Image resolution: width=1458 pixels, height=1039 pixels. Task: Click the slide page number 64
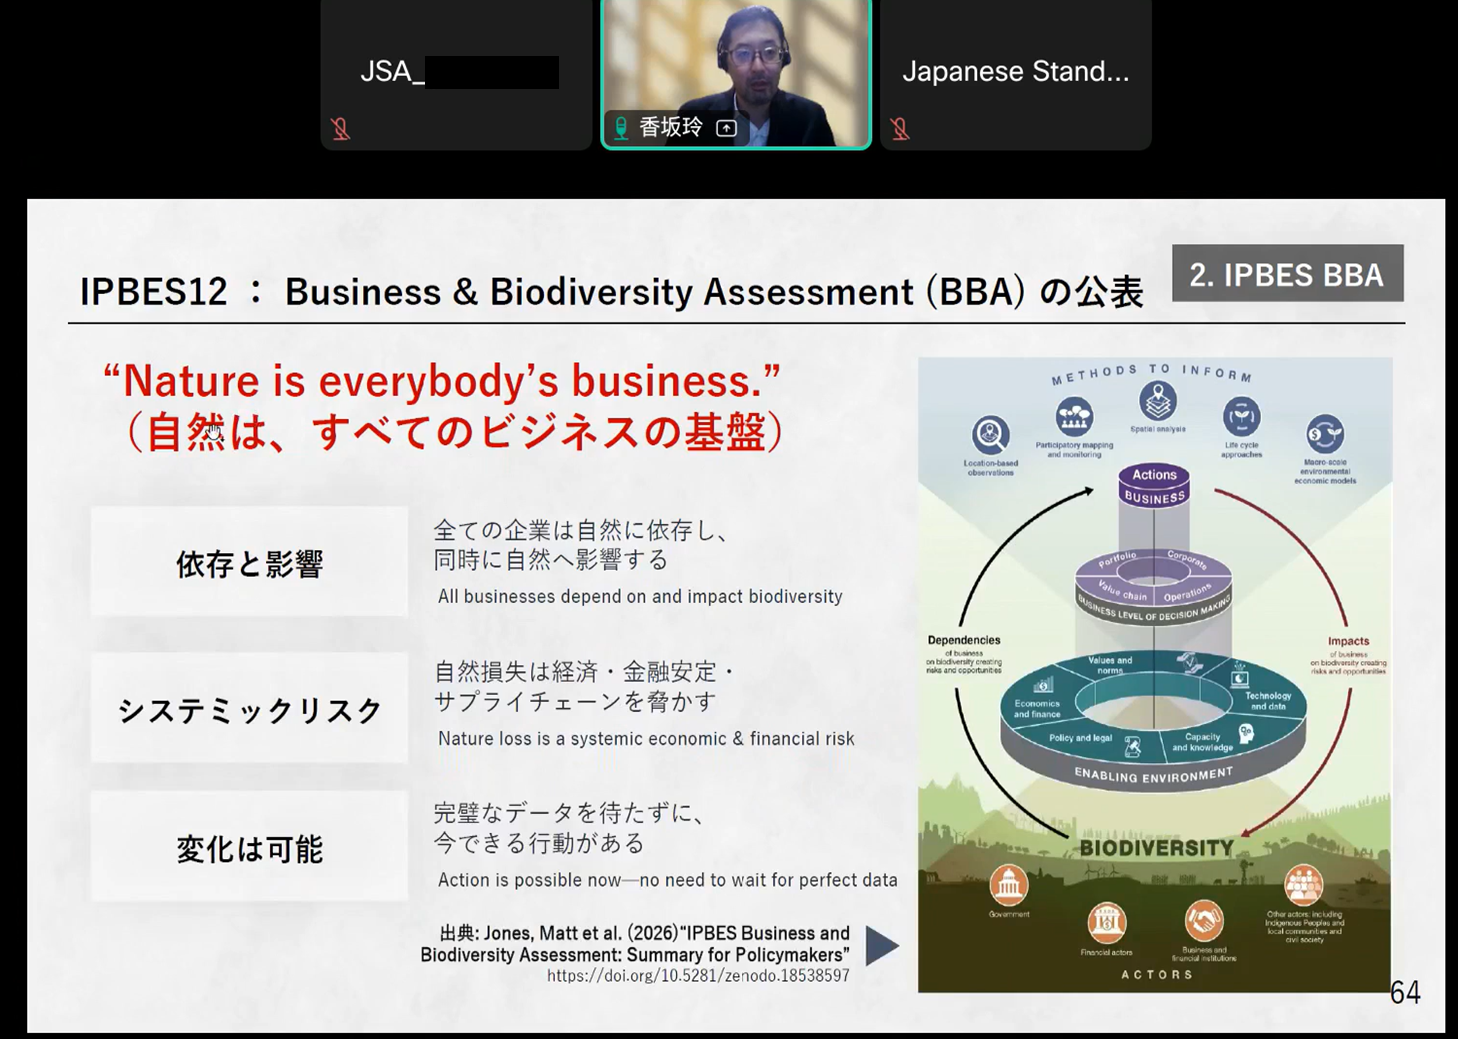1405,992
